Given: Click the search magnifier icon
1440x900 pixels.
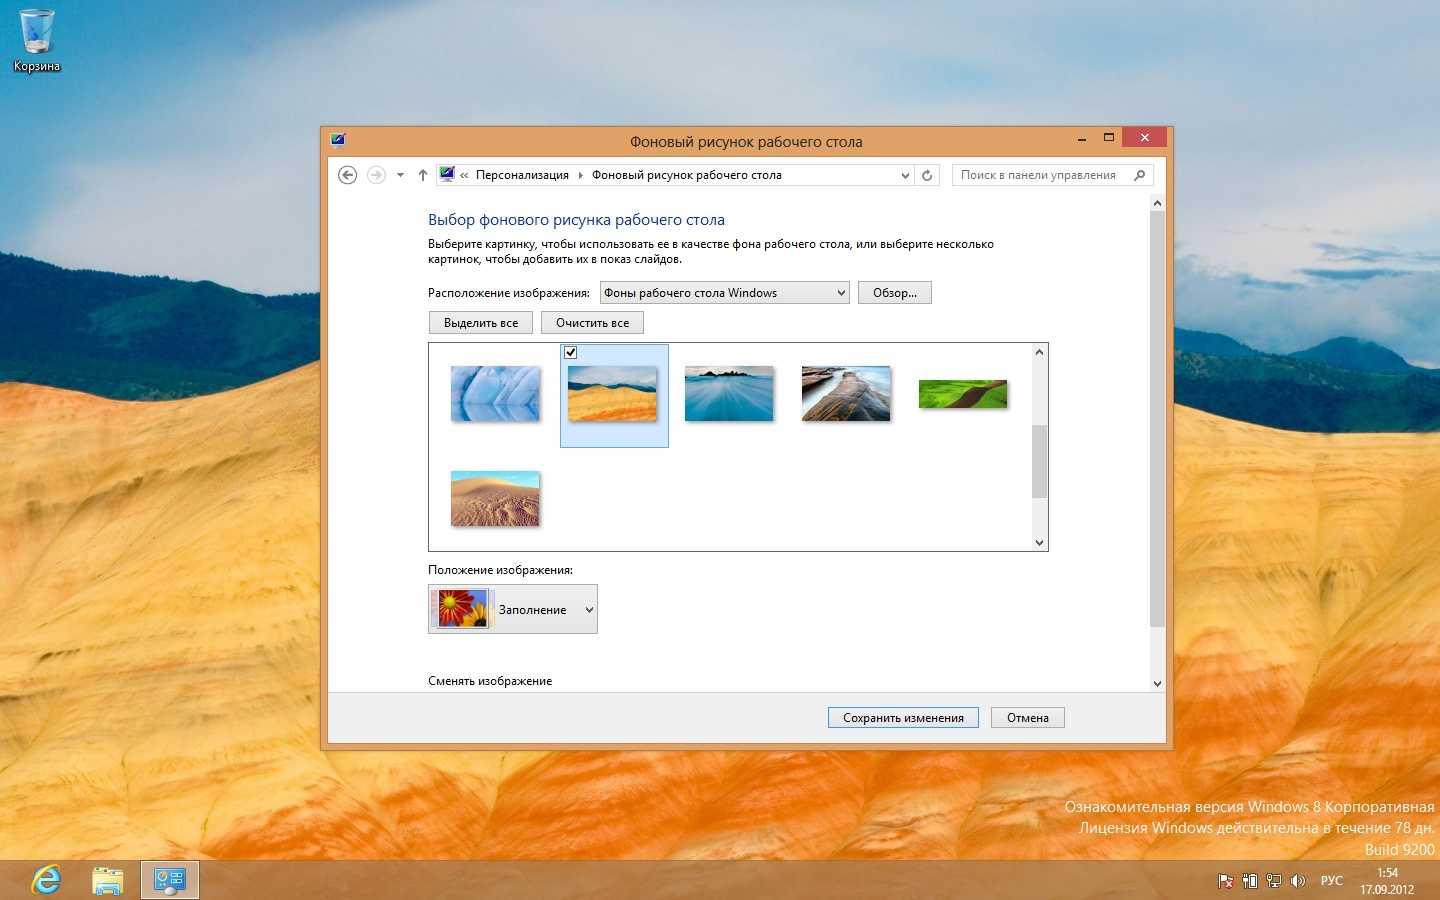Looking at the screenshot, I should tap(1139, 175).
